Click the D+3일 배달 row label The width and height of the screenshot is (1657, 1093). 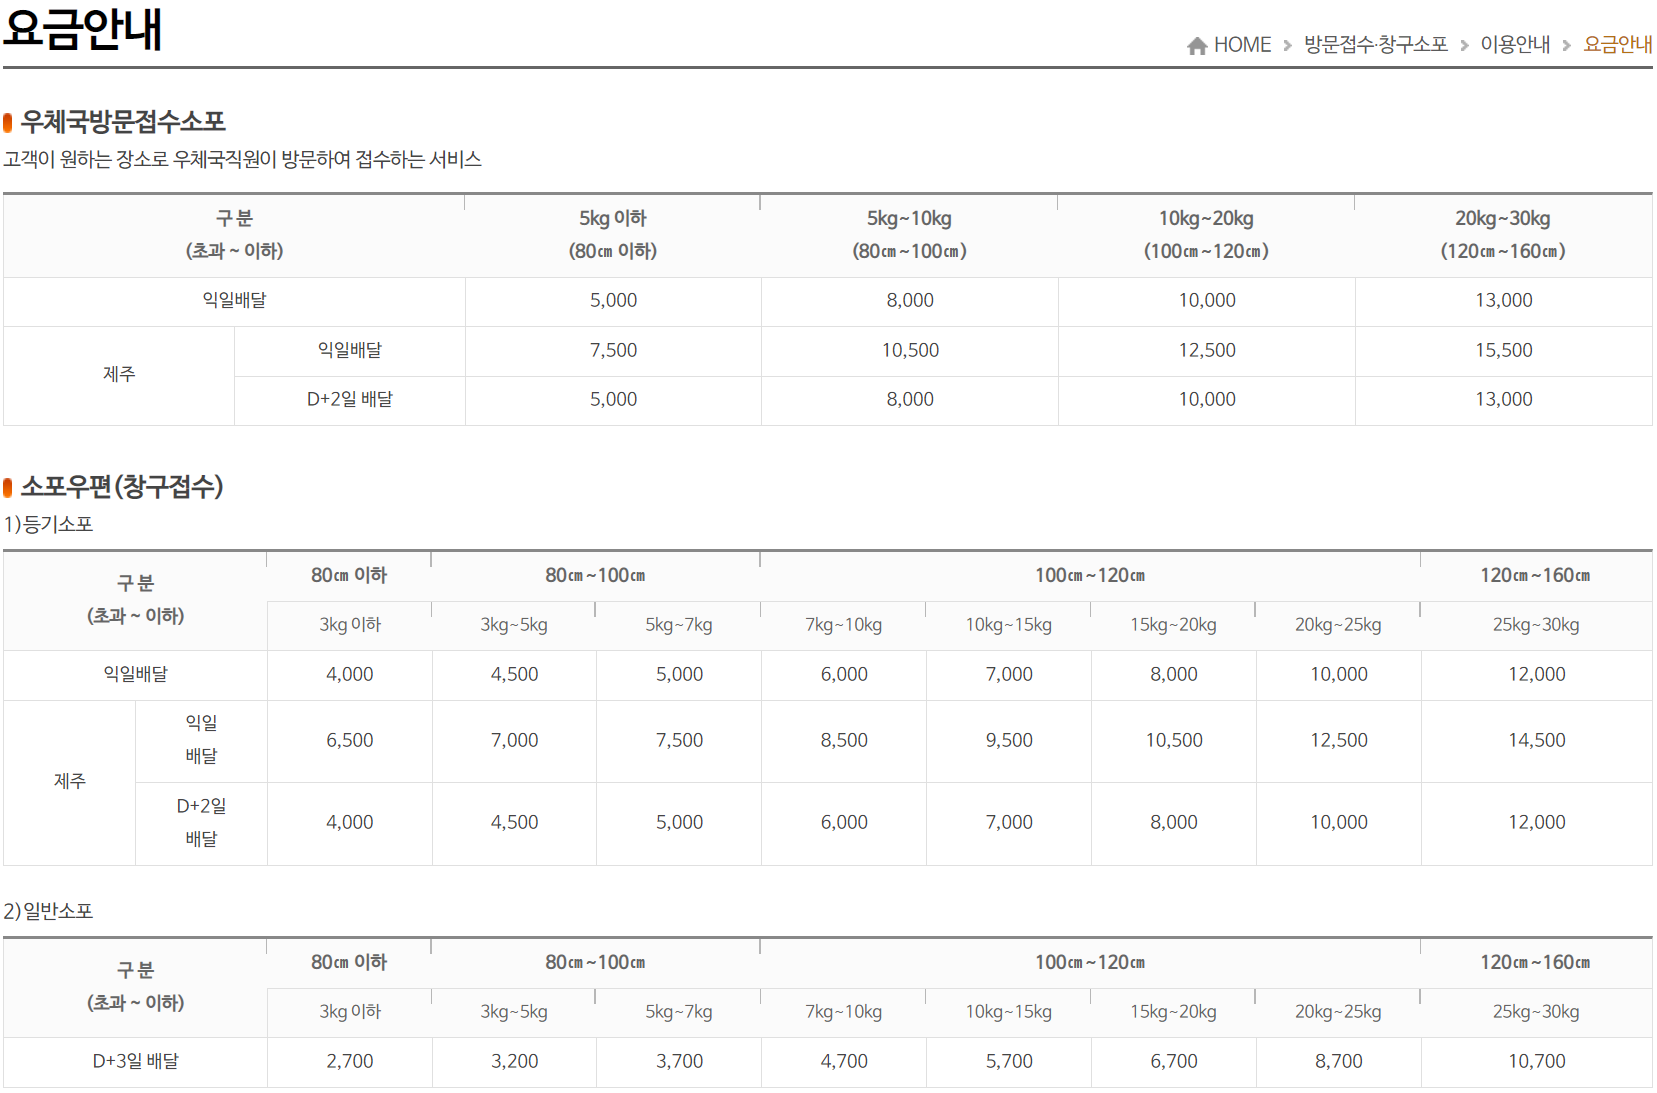(135, 1062)
